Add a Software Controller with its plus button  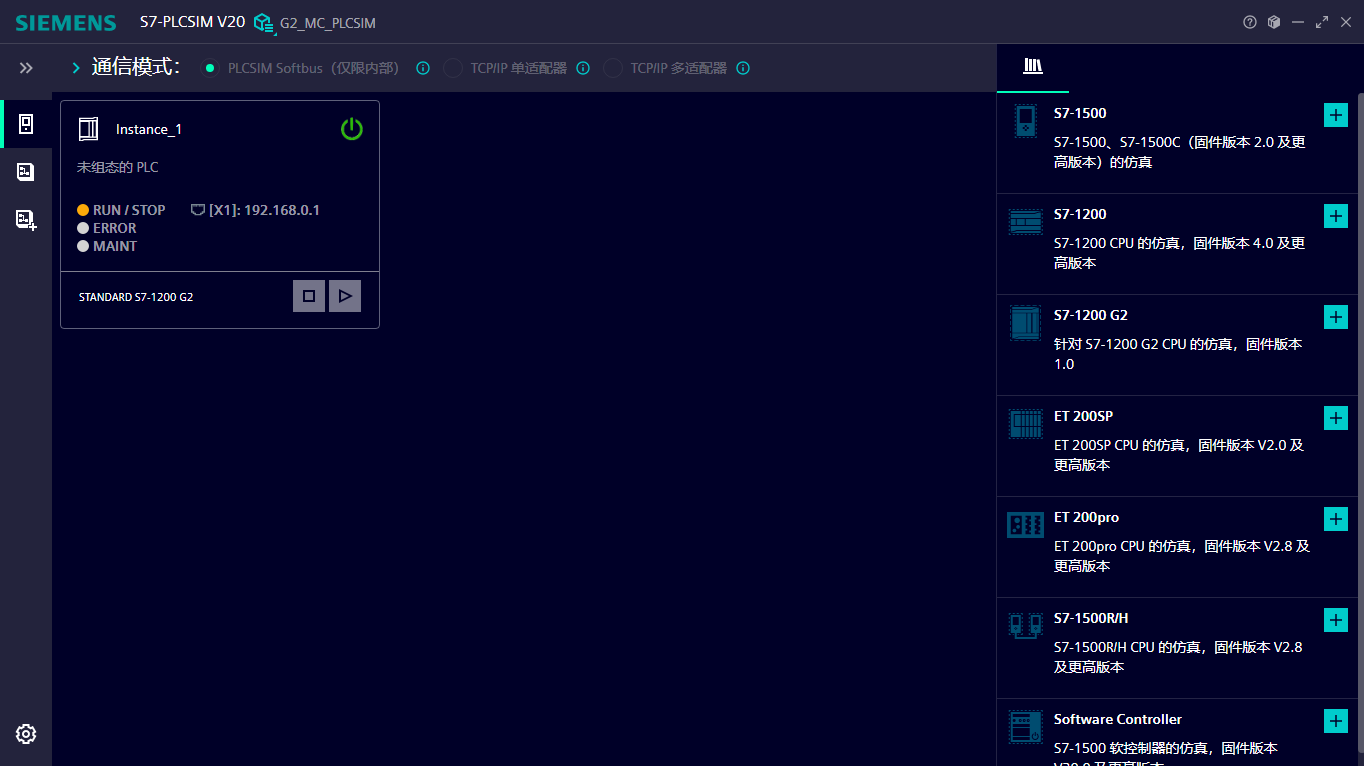click(1336, 721)
